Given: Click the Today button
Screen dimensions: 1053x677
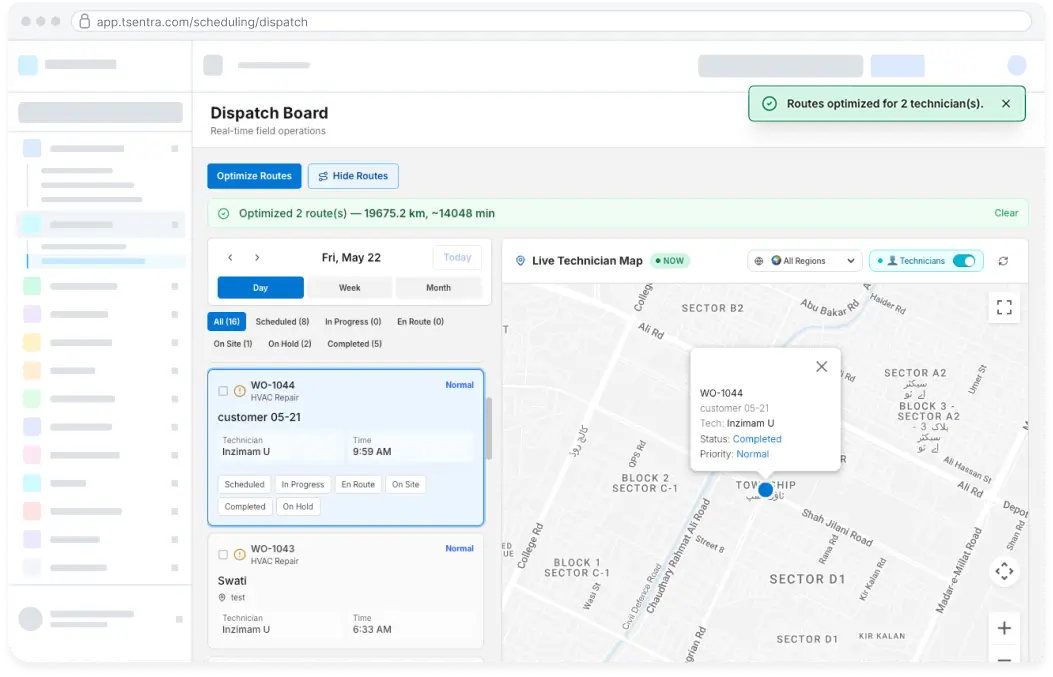Looking at the screenshot, I should pyautogui.click(x=457, y=257).
